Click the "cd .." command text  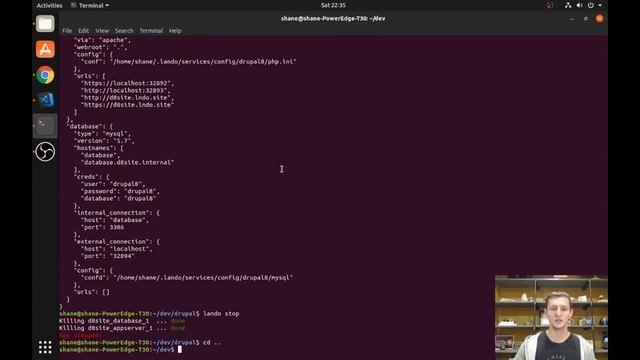(x=212, y=342)
